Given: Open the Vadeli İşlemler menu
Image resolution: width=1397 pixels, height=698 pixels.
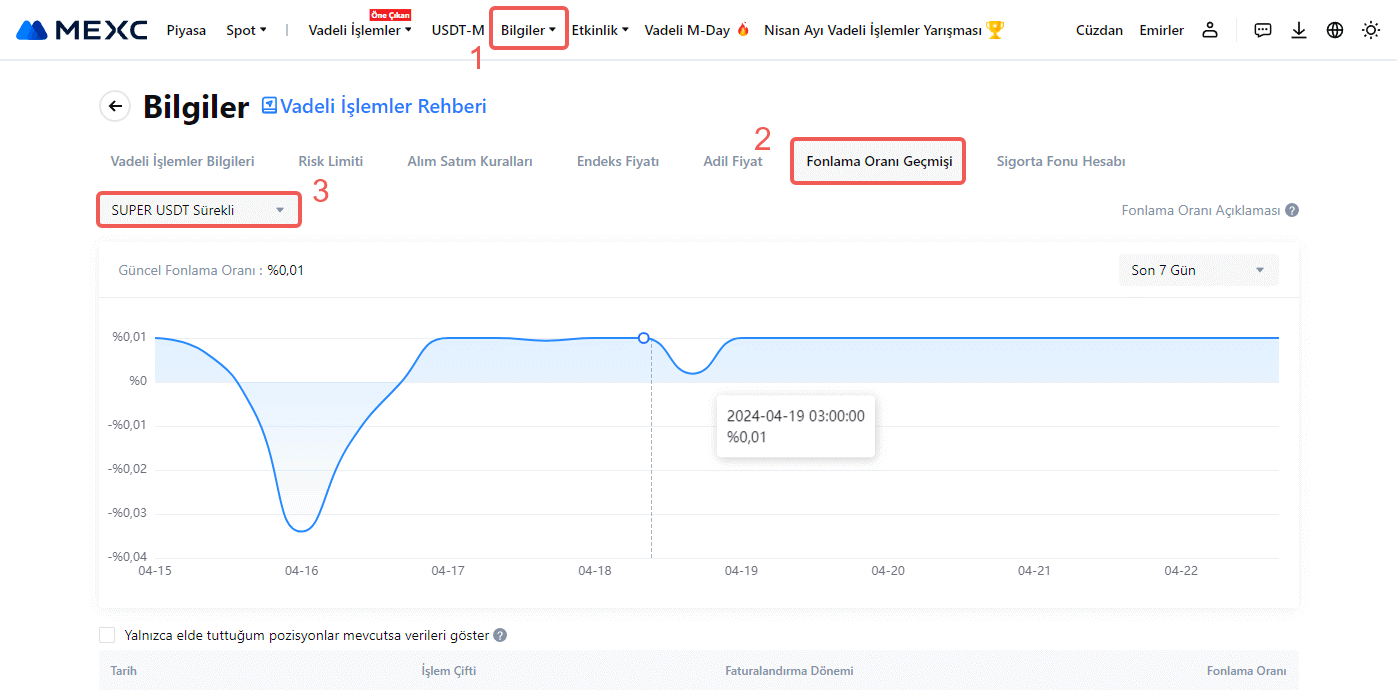Looking at the screenshot, I should (359, 30).
